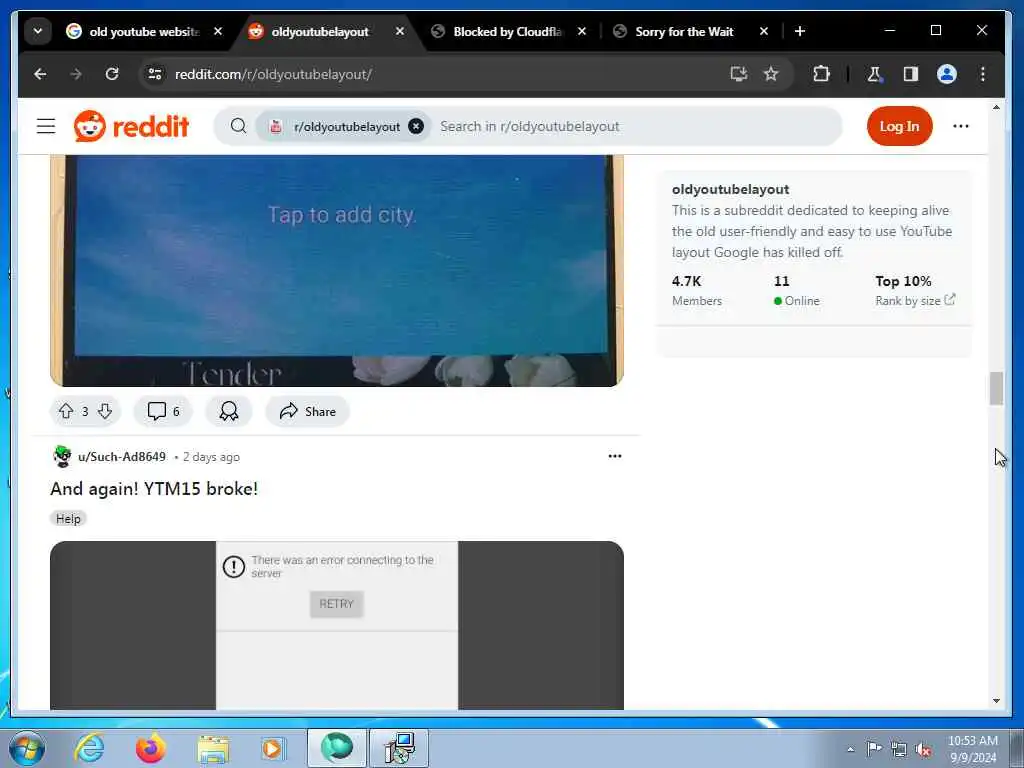Open the Extensions puzzle icon
1024x768 pixels.
click(822, 74)
